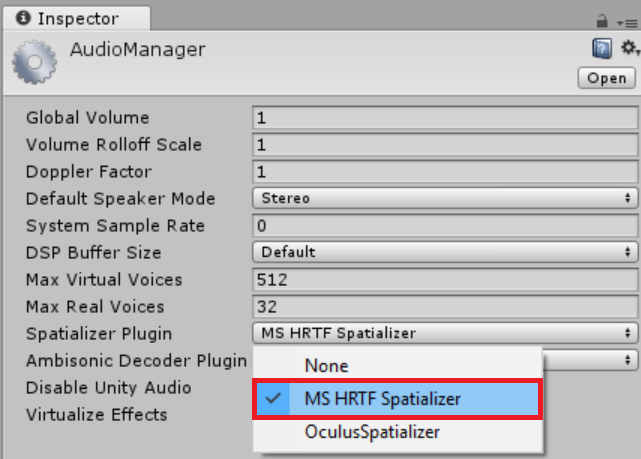The height and width of the screenshot is (459, 641).
Task: Choose MS HRTF Spatializer option
Action: coord(382,399)
